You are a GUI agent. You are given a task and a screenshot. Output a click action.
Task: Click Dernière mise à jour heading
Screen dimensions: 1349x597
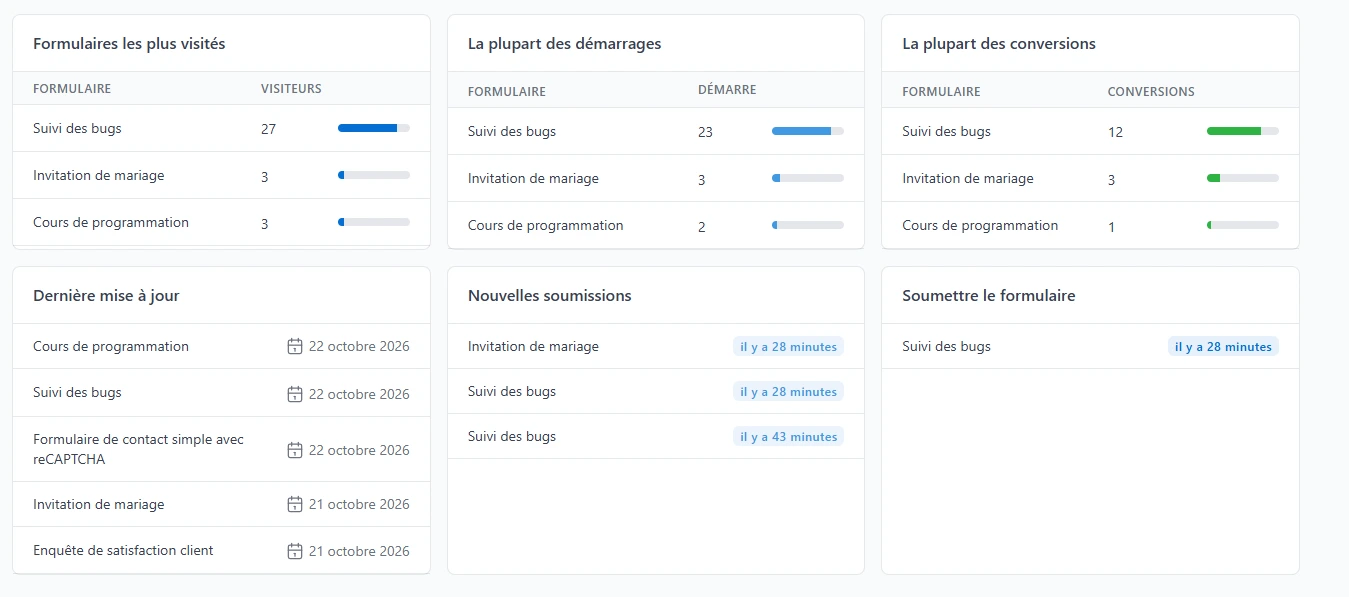(x=106, y=296)
